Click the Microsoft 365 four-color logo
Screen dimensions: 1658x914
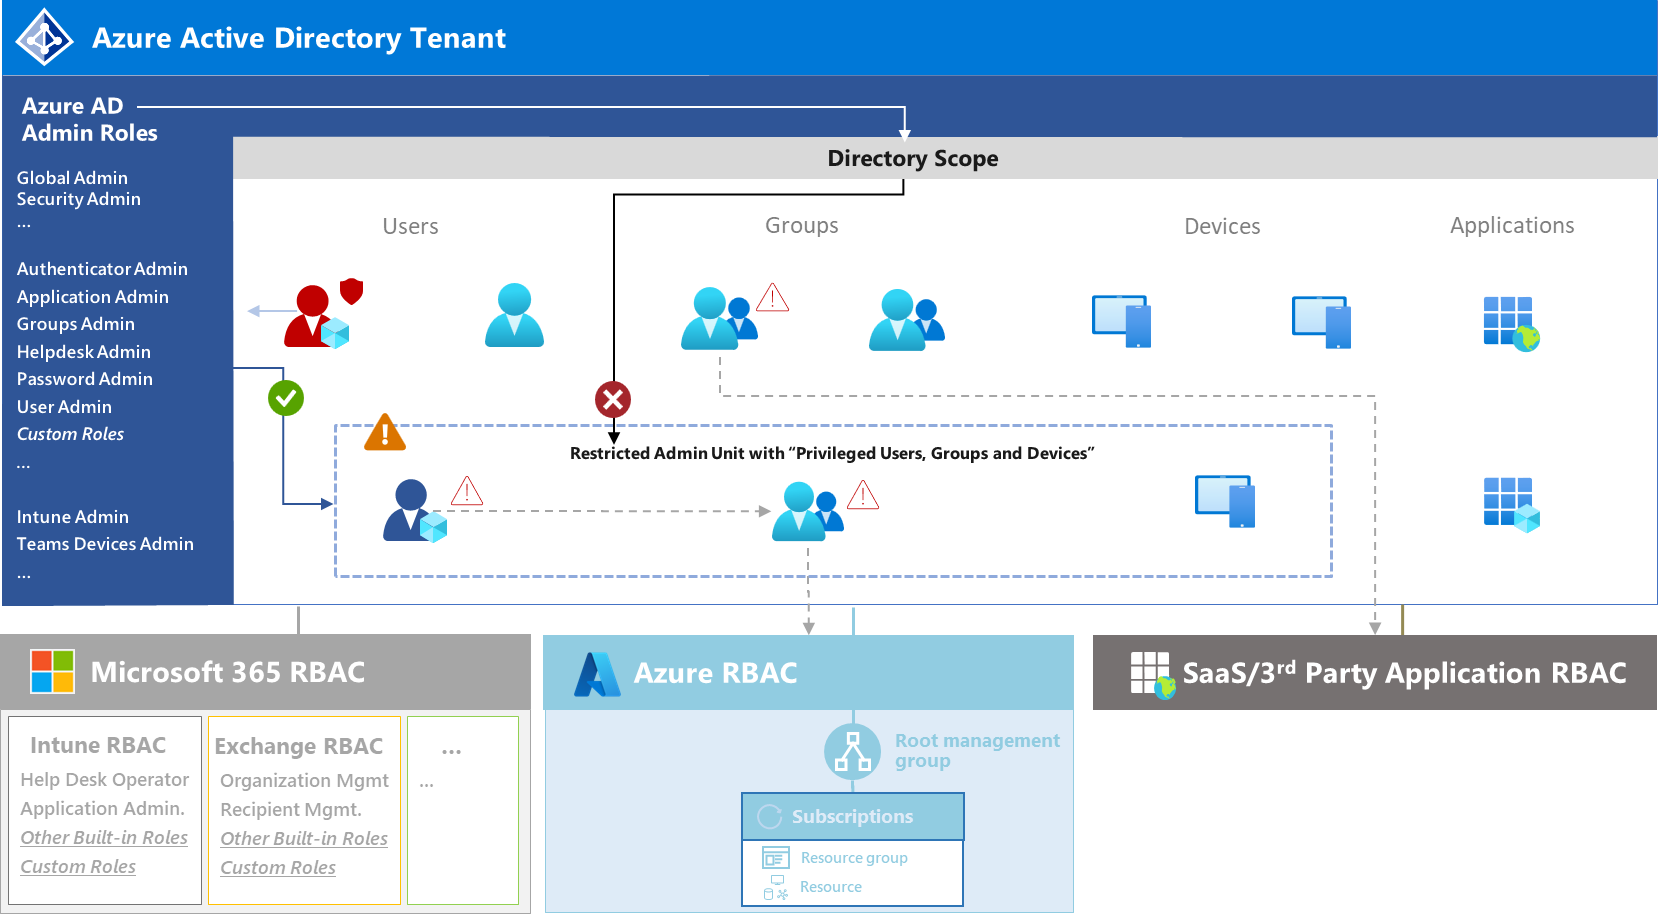tap(52, 671)
